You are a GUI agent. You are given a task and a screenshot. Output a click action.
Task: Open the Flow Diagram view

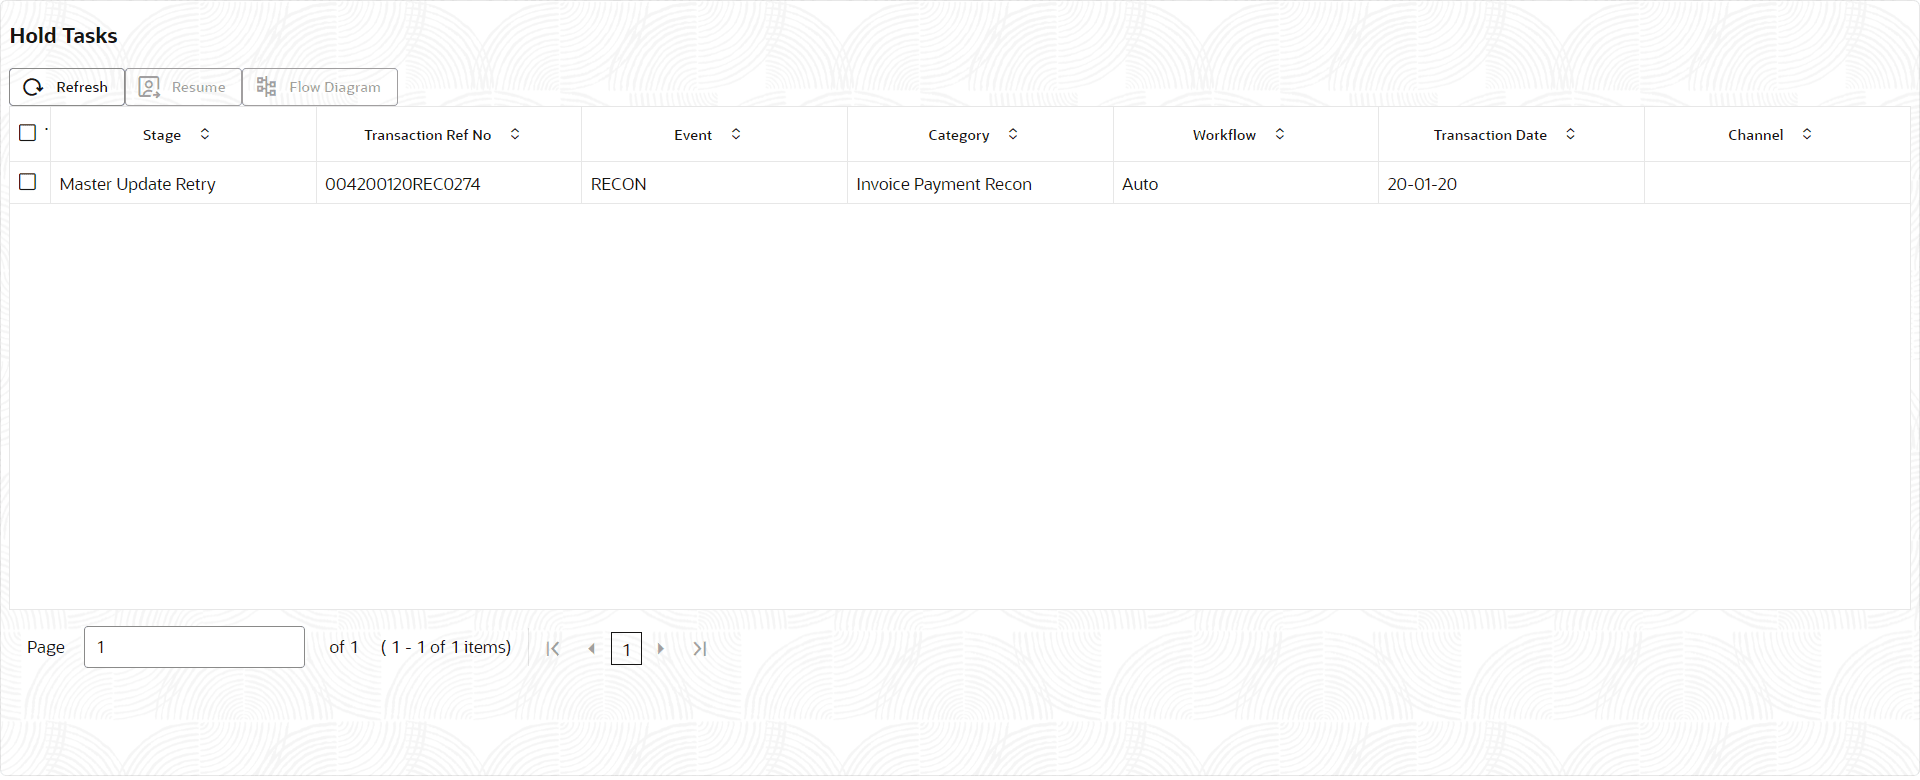click(x=319, y=87)
